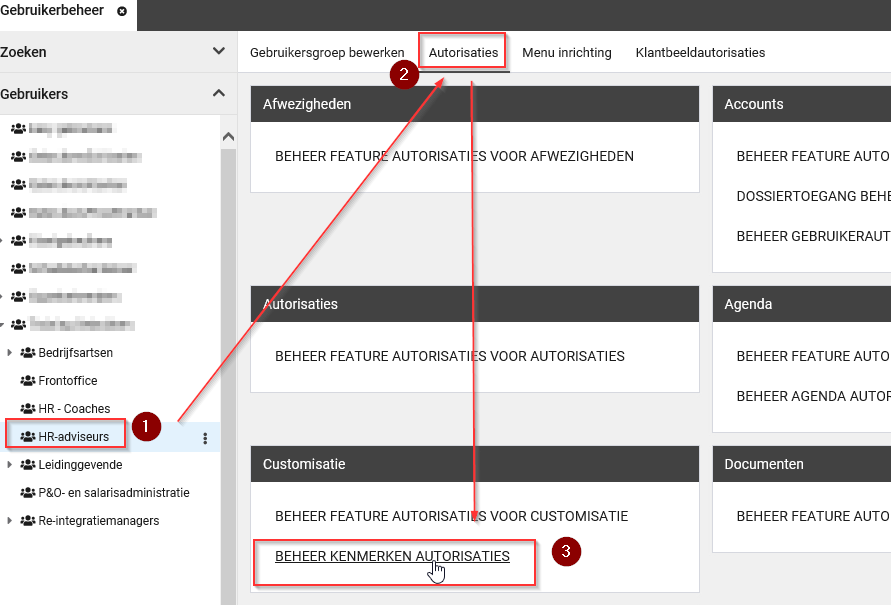Click the HR - Coaches group icon
Viewport: 891px width, 605px height.
(28, 409)
